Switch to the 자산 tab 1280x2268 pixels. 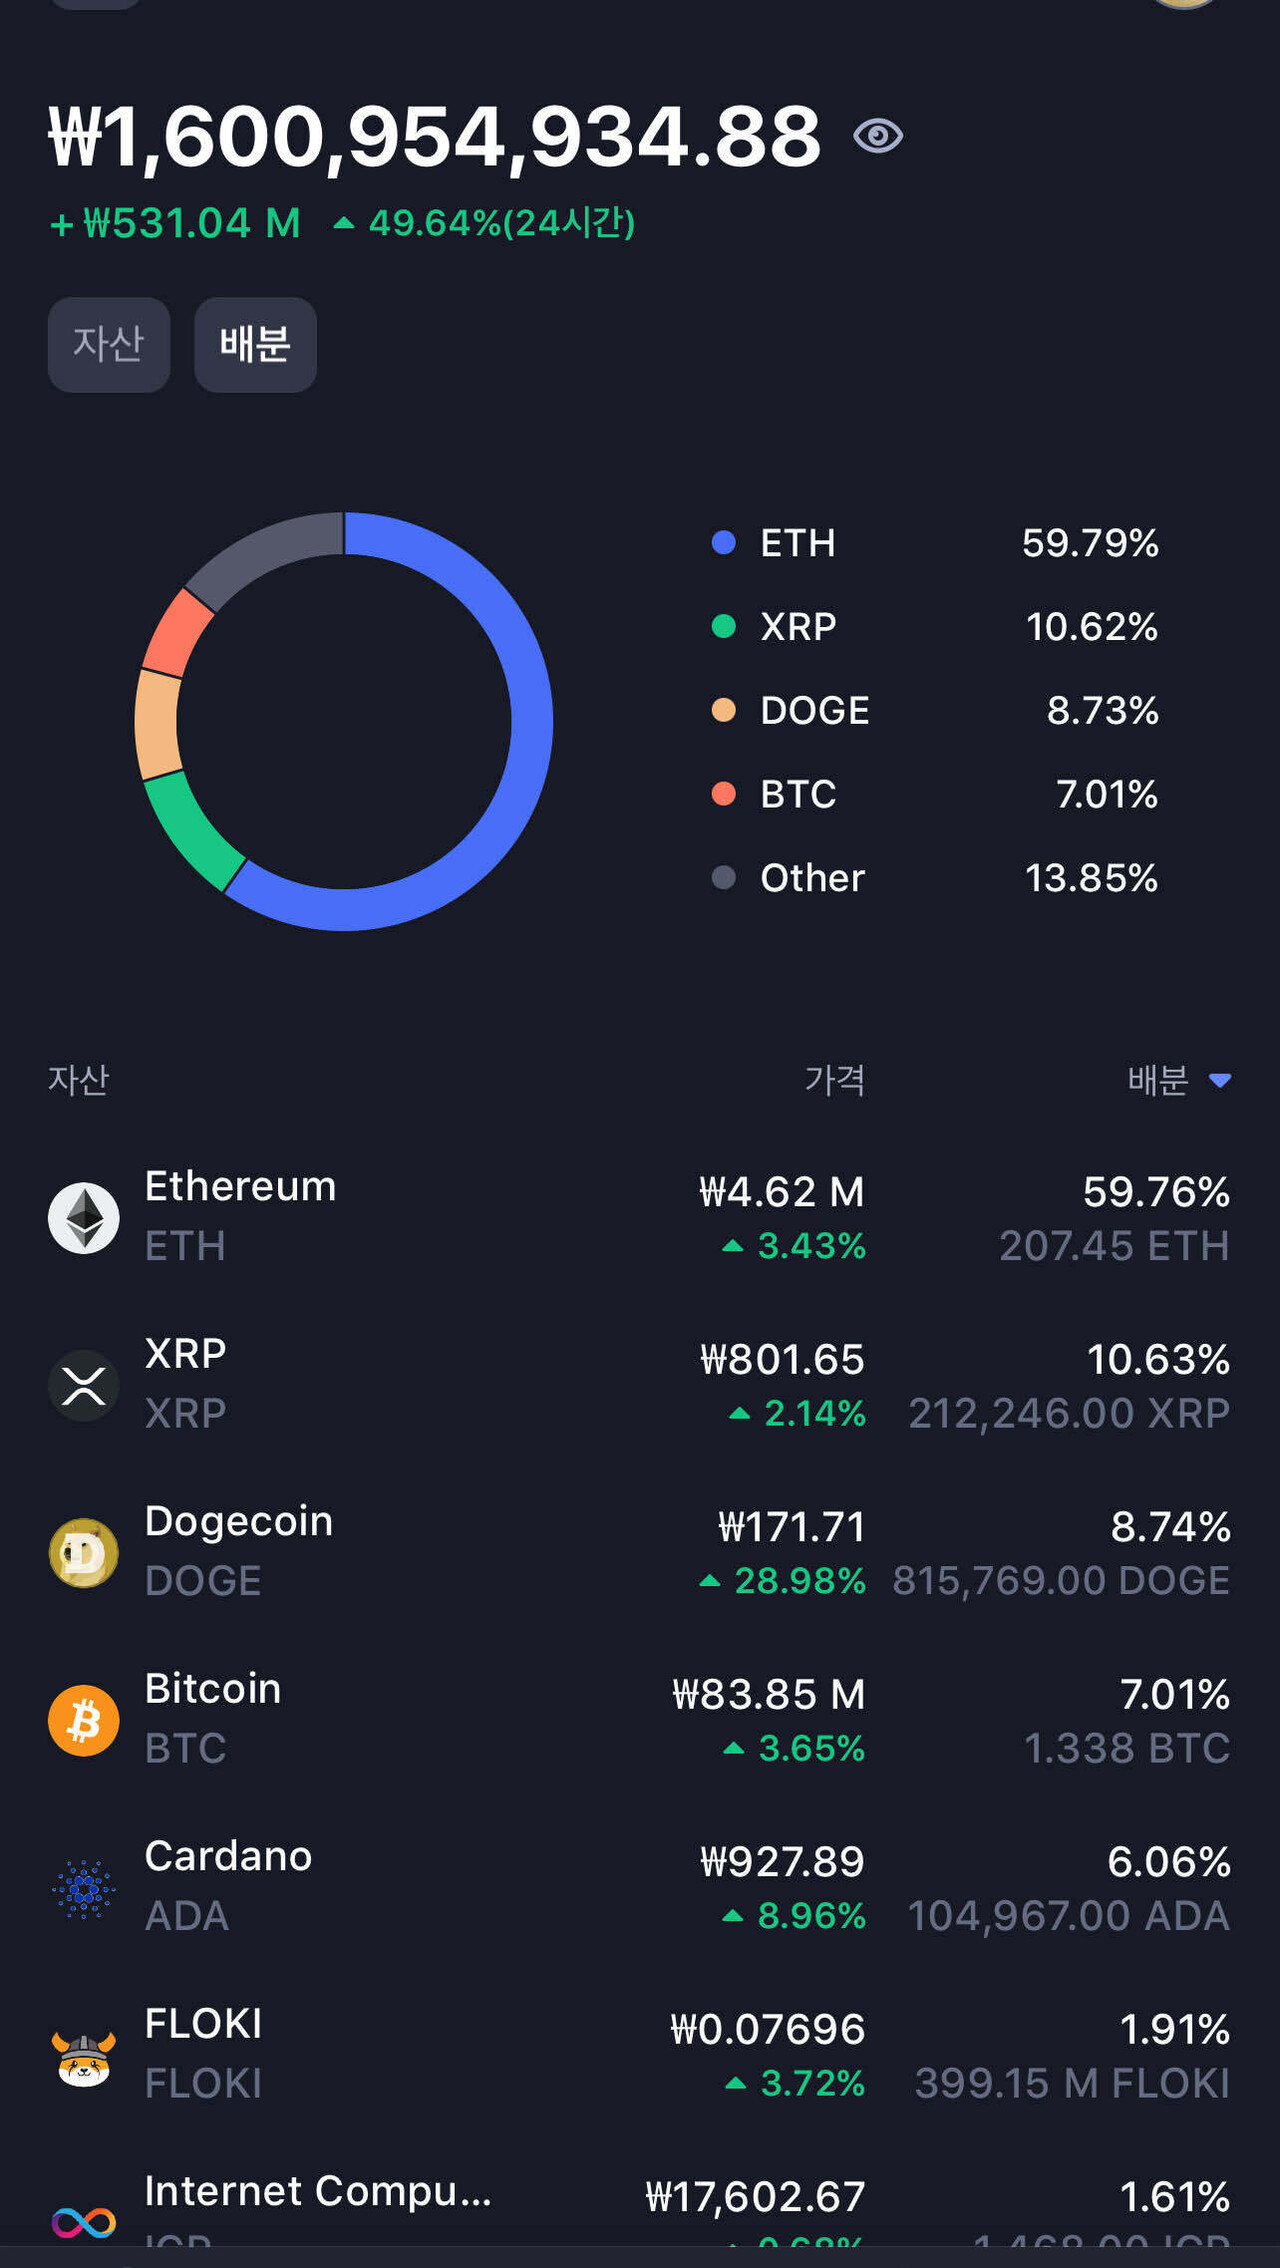[109, 345]
